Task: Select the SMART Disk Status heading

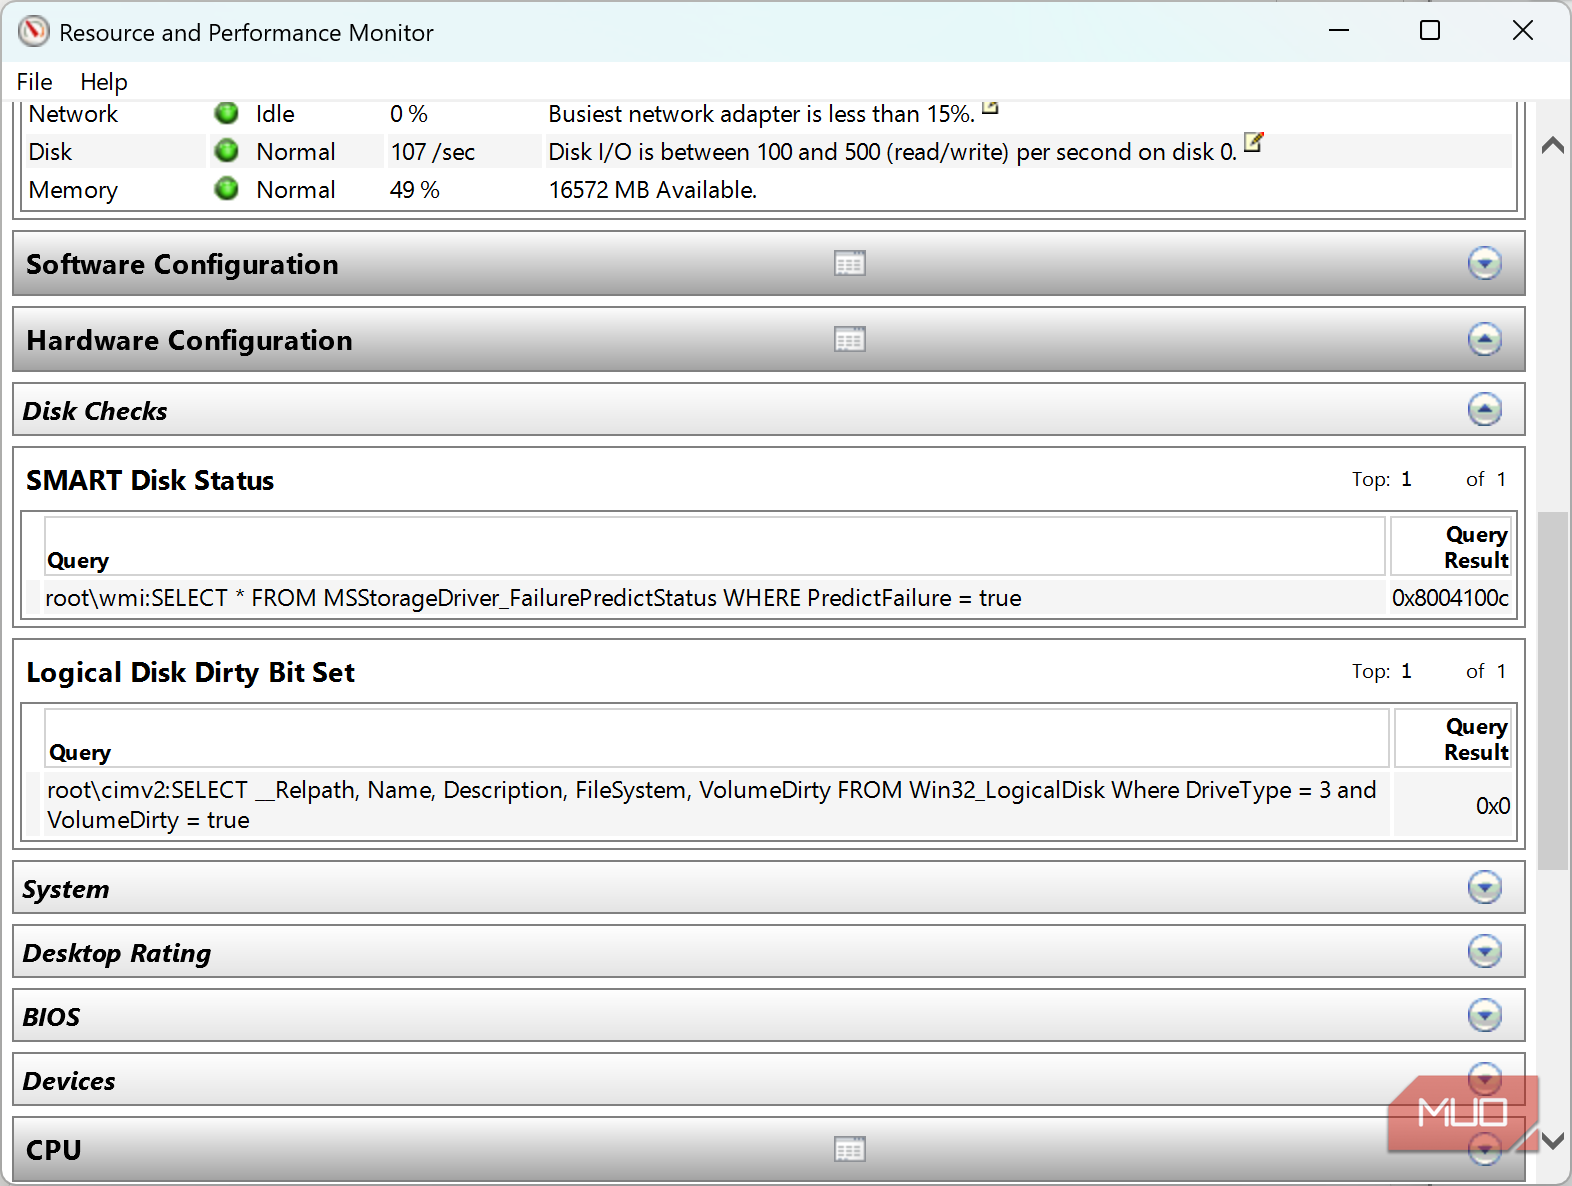Action: pos(150,481)
